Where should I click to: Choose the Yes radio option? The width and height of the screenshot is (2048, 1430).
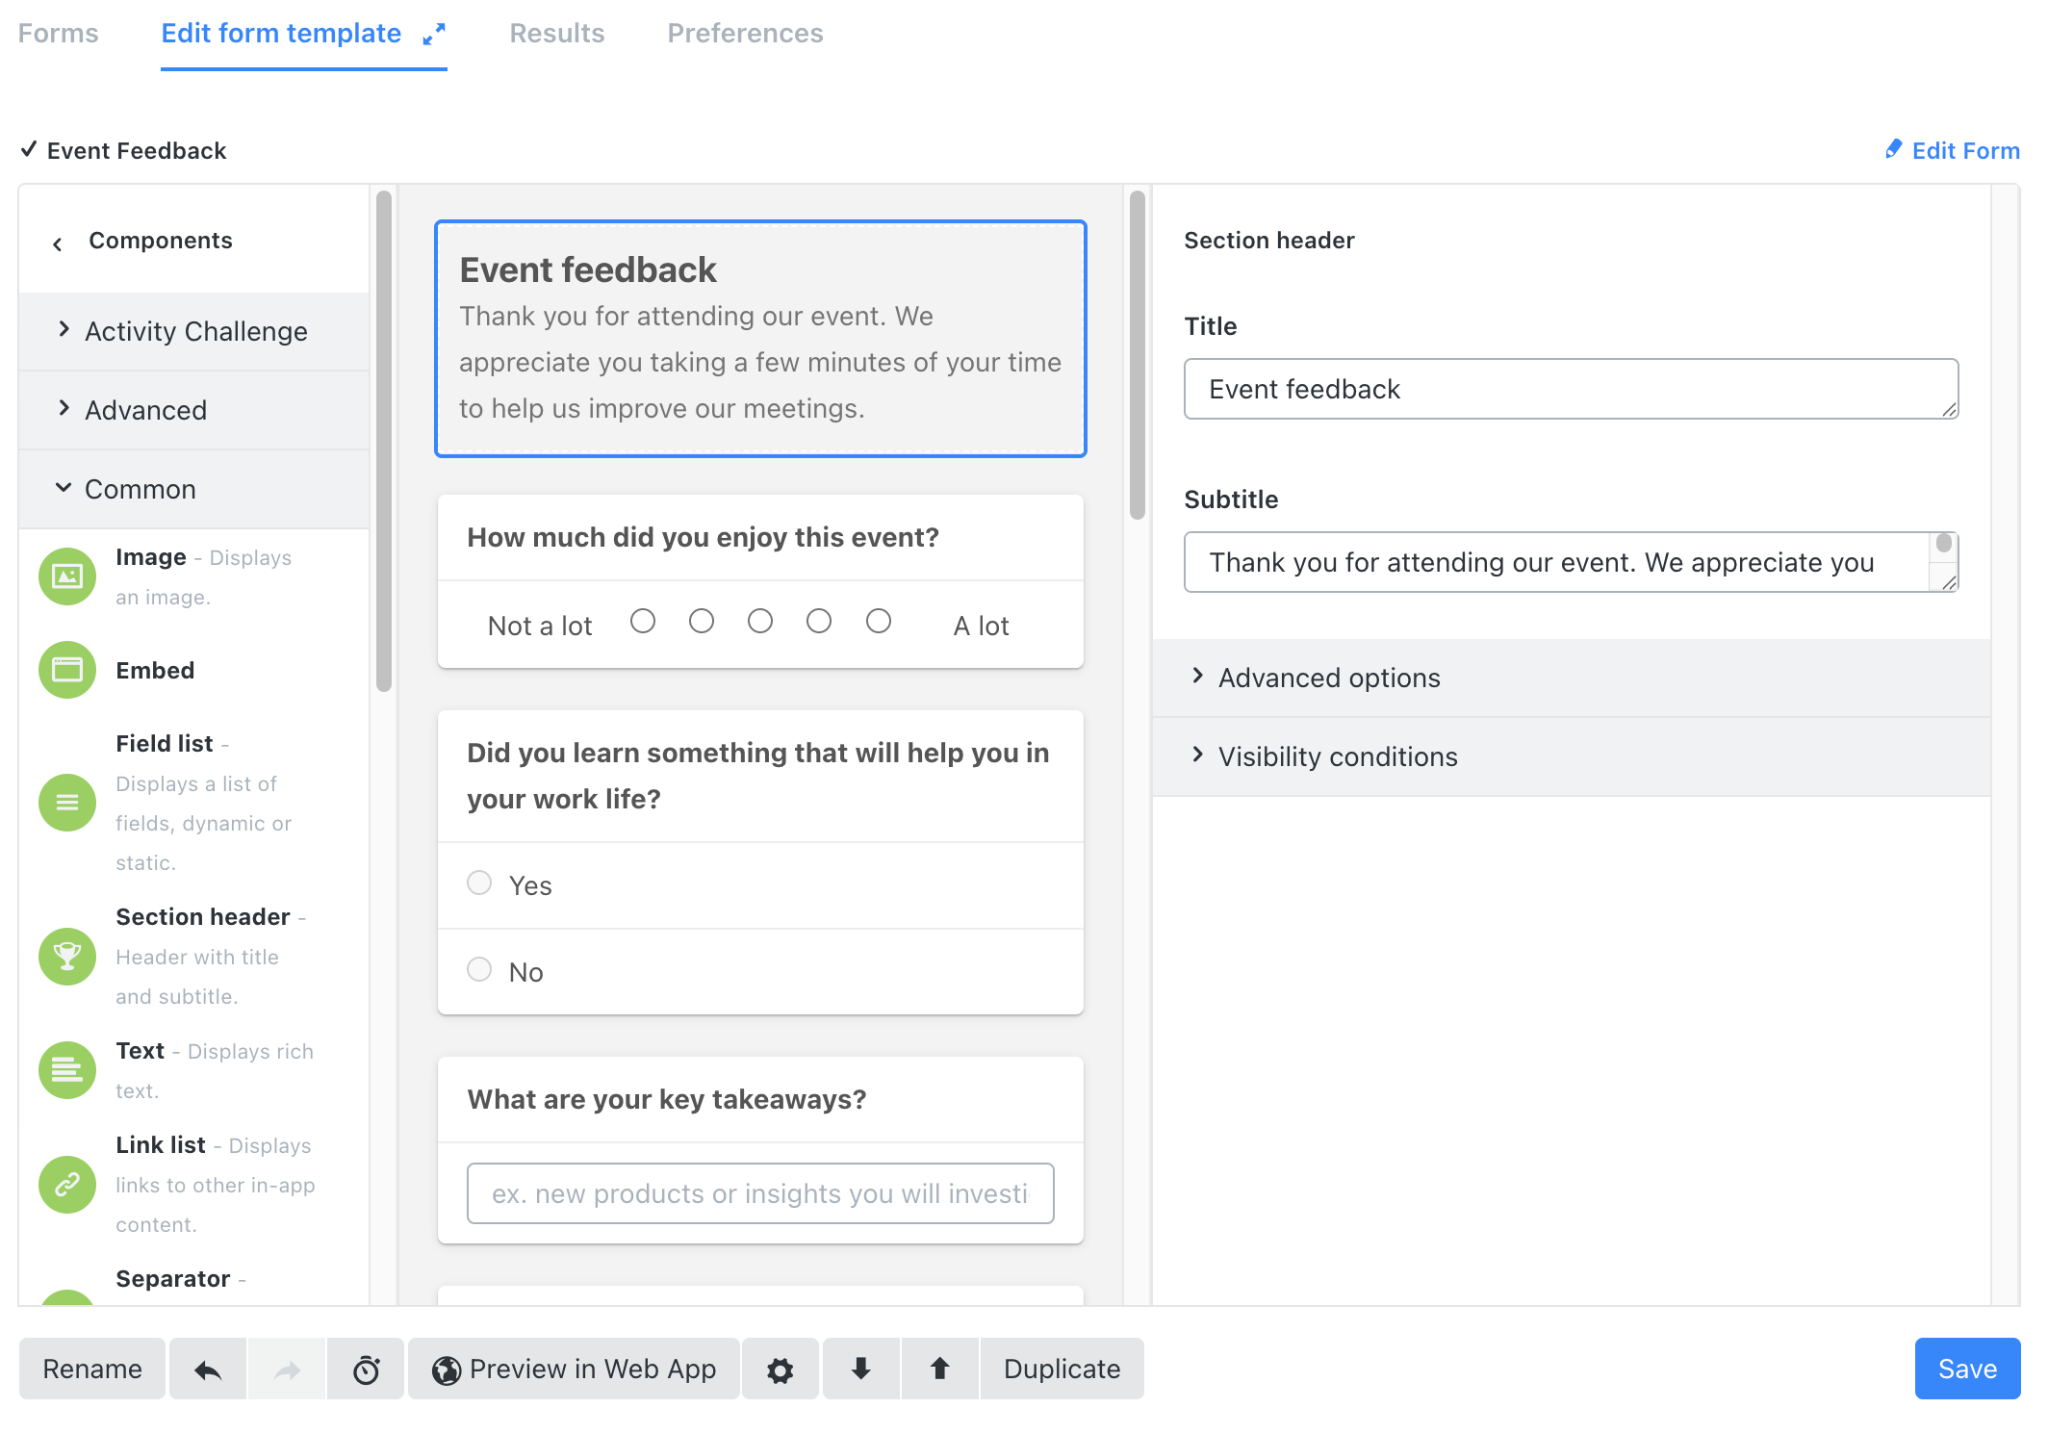click(x=480, y=883)
